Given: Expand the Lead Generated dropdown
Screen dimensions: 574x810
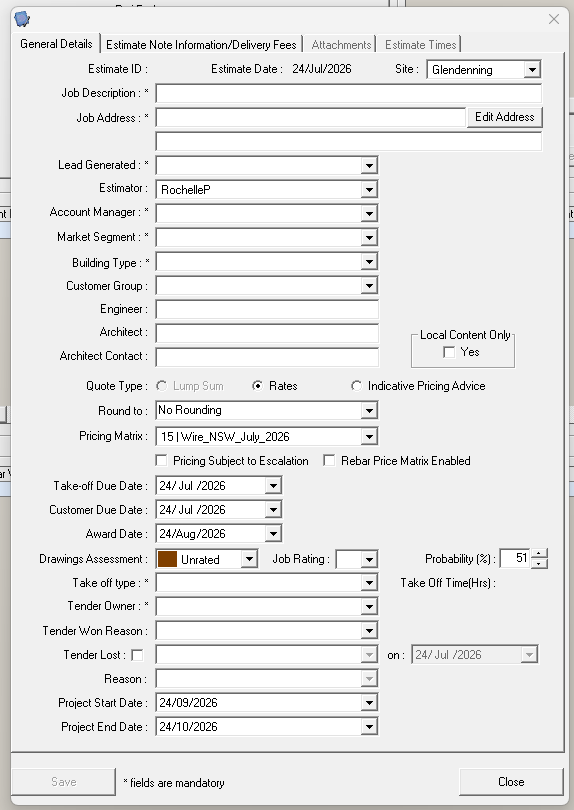Looking at the screenshot, I should tap(368, 165).
